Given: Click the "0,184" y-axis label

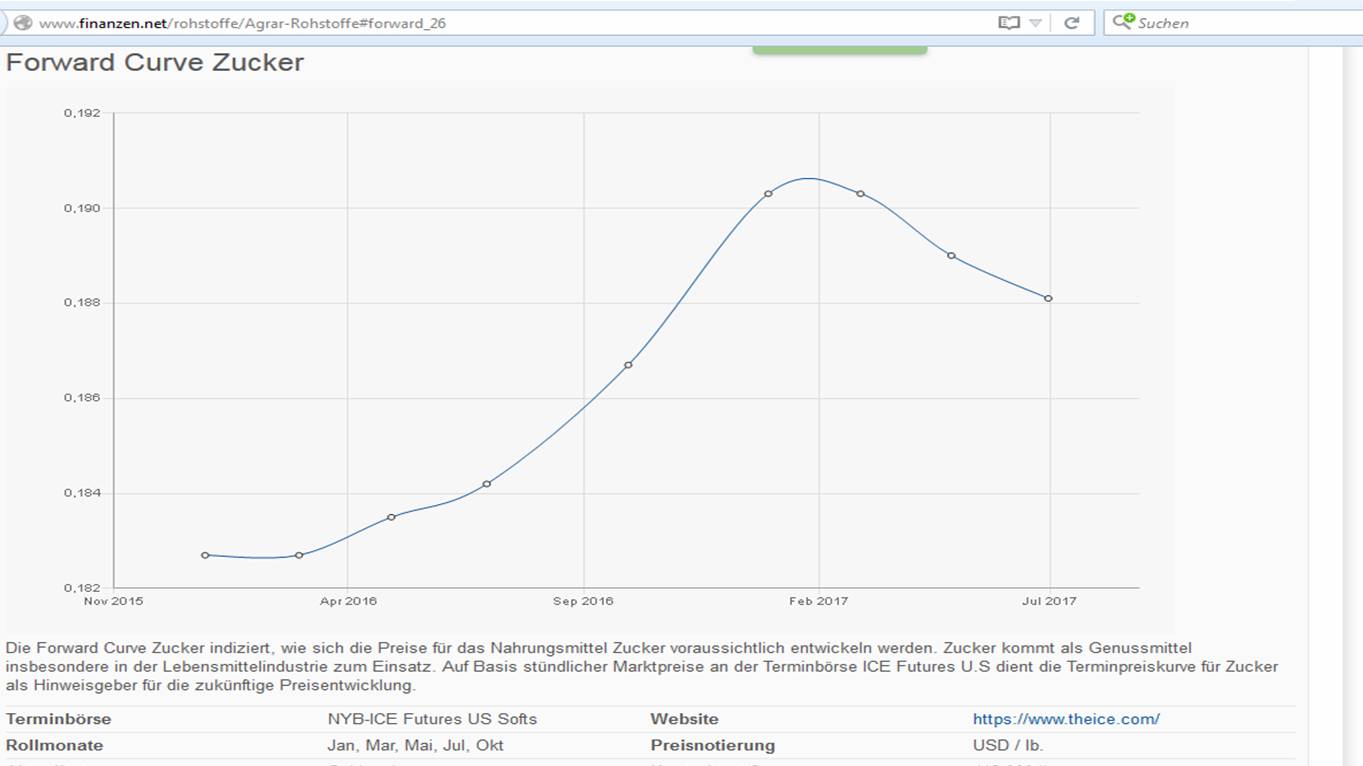Looking at the screenshot, I should 82,493.
